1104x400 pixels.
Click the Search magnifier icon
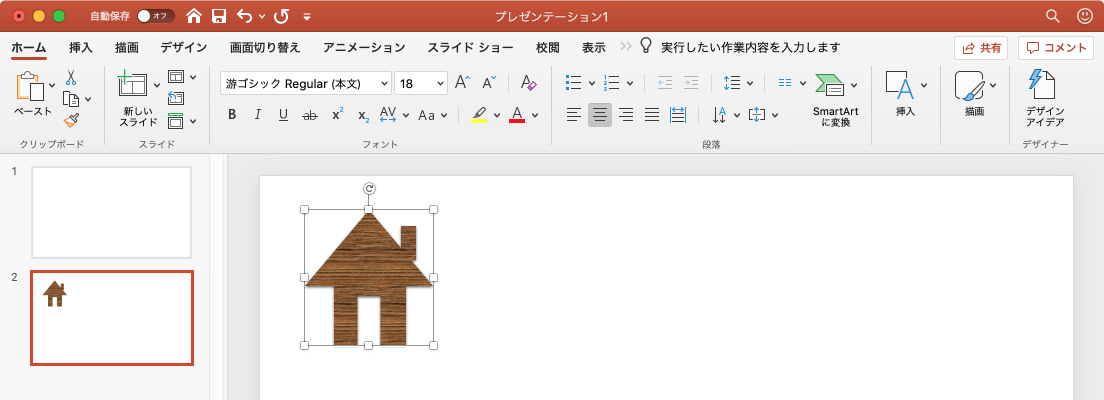(x=1052, y=17)
